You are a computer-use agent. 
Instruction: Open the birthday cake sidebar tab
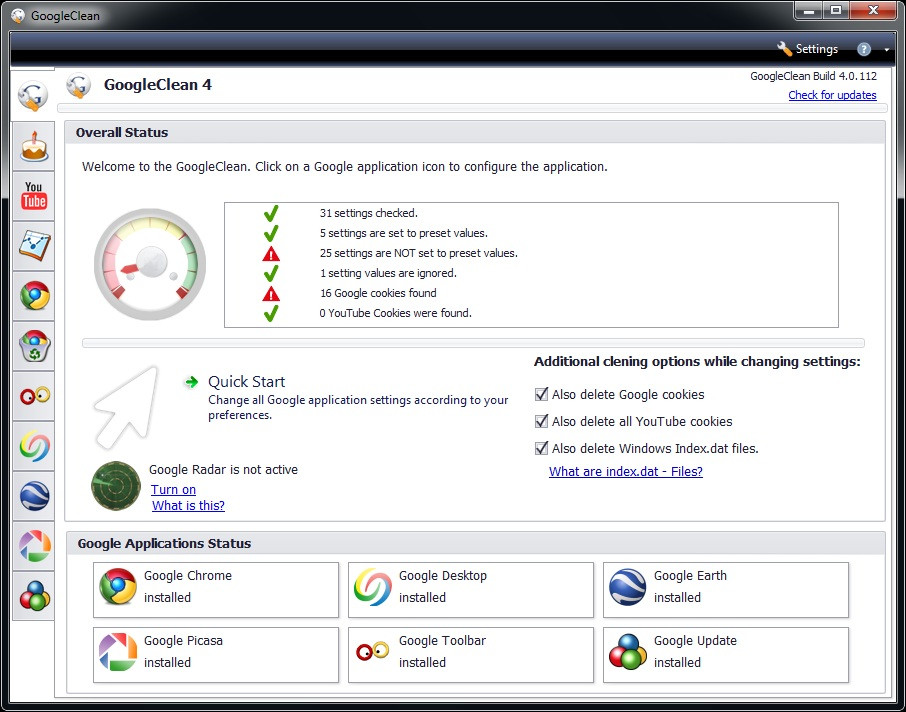(34, 146)
